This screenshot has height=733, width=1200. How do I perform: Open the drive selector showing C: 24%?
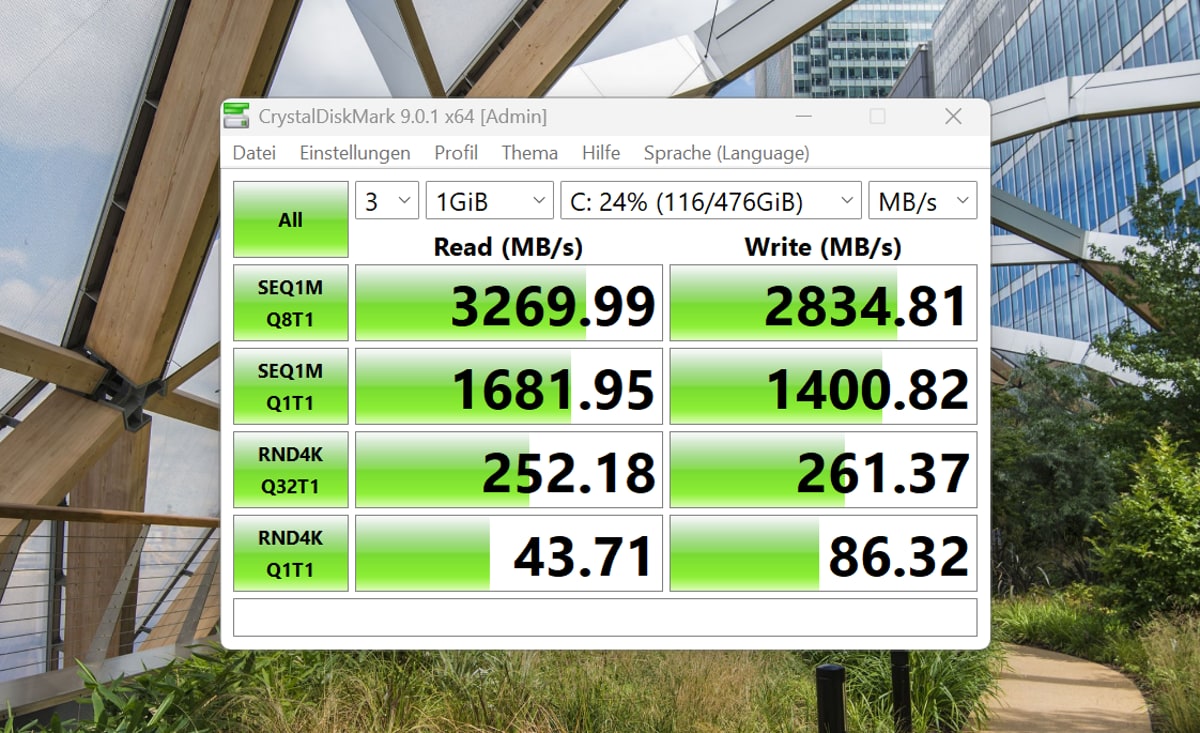[710, 201]
